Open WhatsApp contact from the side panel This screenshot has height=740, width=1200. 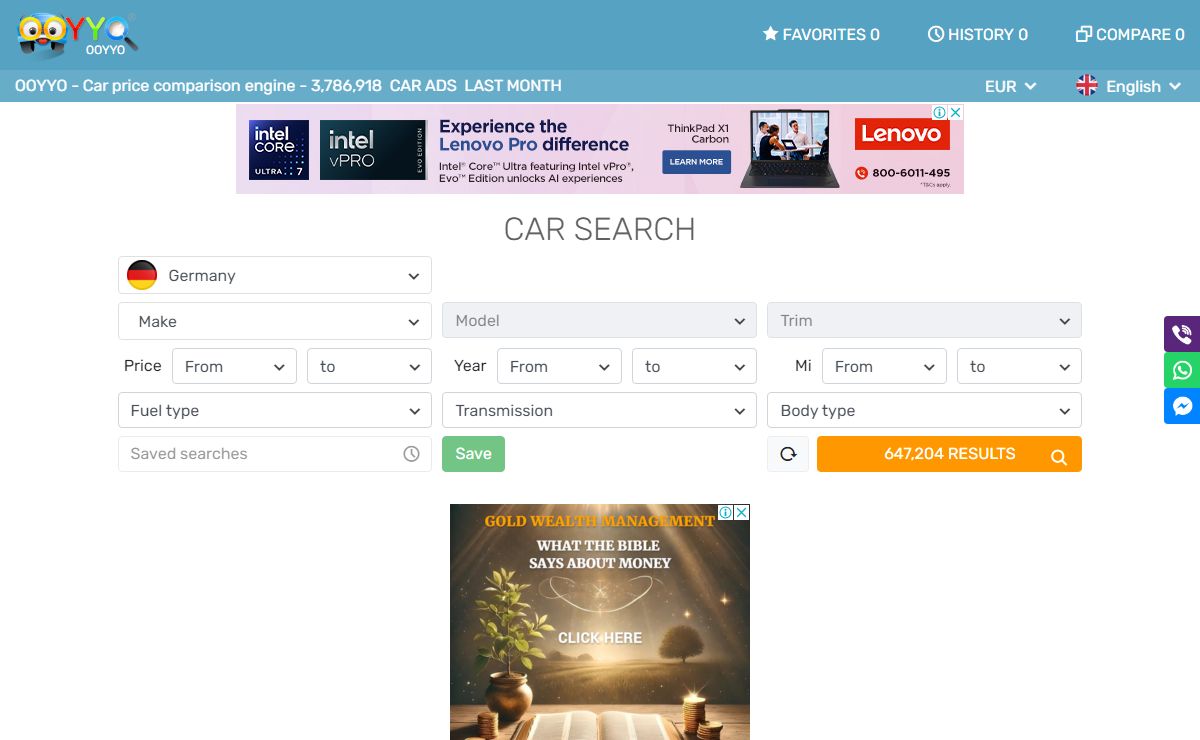[1182, 370]
